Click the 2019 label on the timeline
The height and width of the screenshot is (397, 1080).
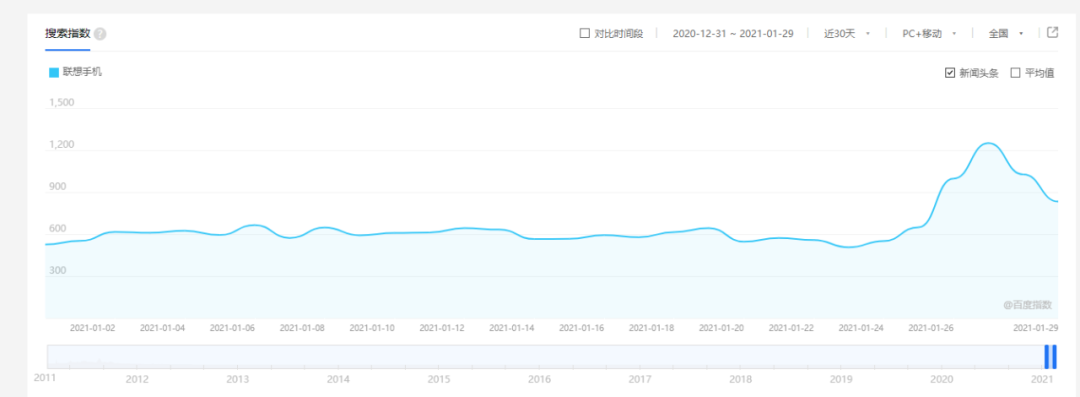[841, 379]
